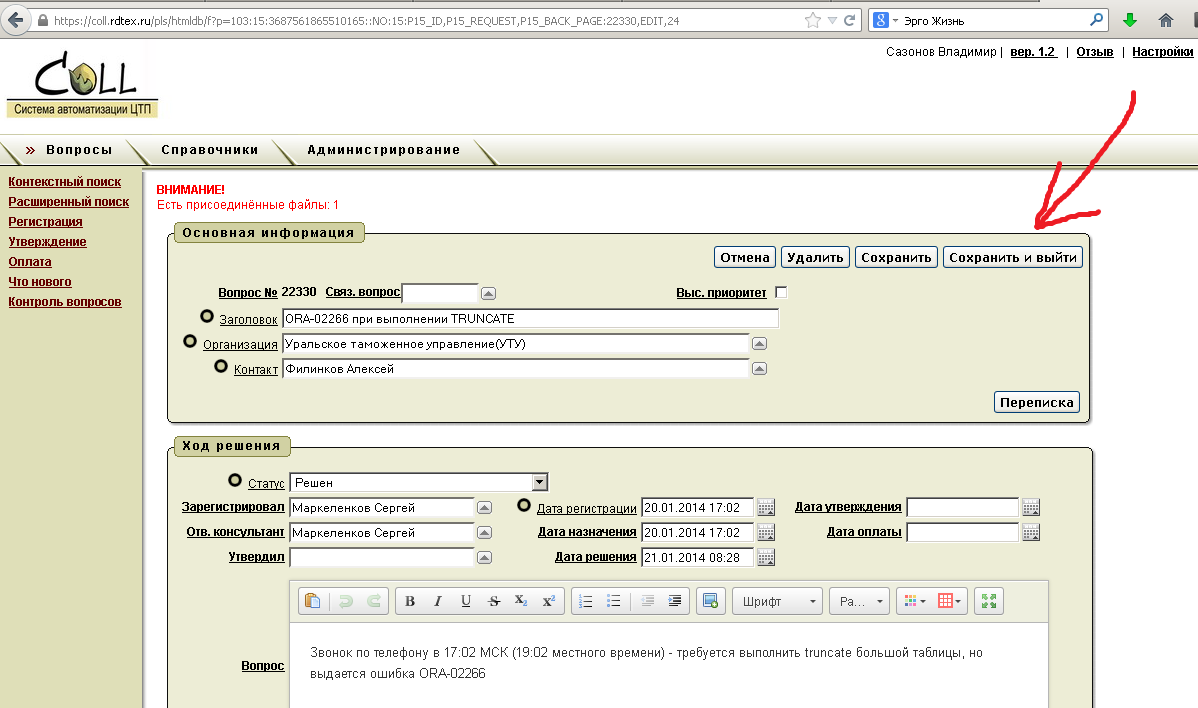Open calendar picker for Дата решения
The width and height of the screenshot is (1198, 708).
(766, 557)
